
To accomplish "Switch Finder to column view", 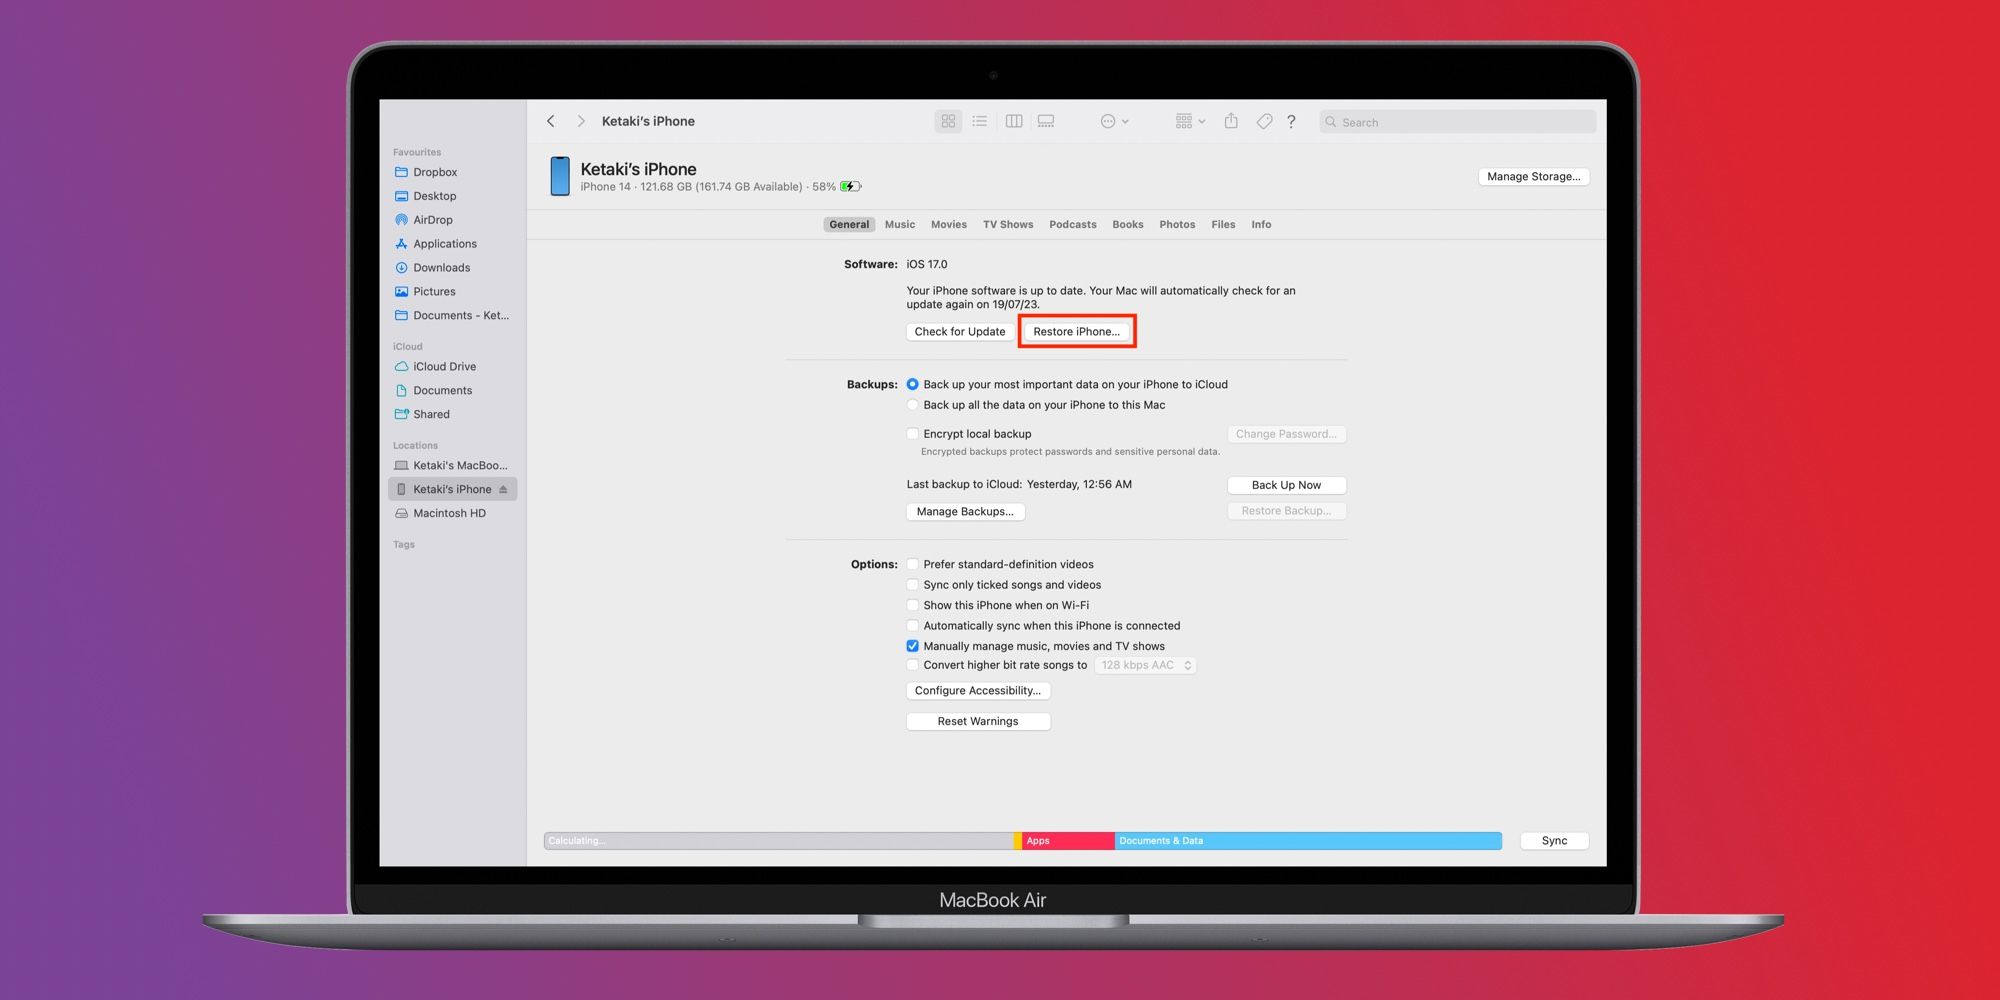I will pos(1013,121).
